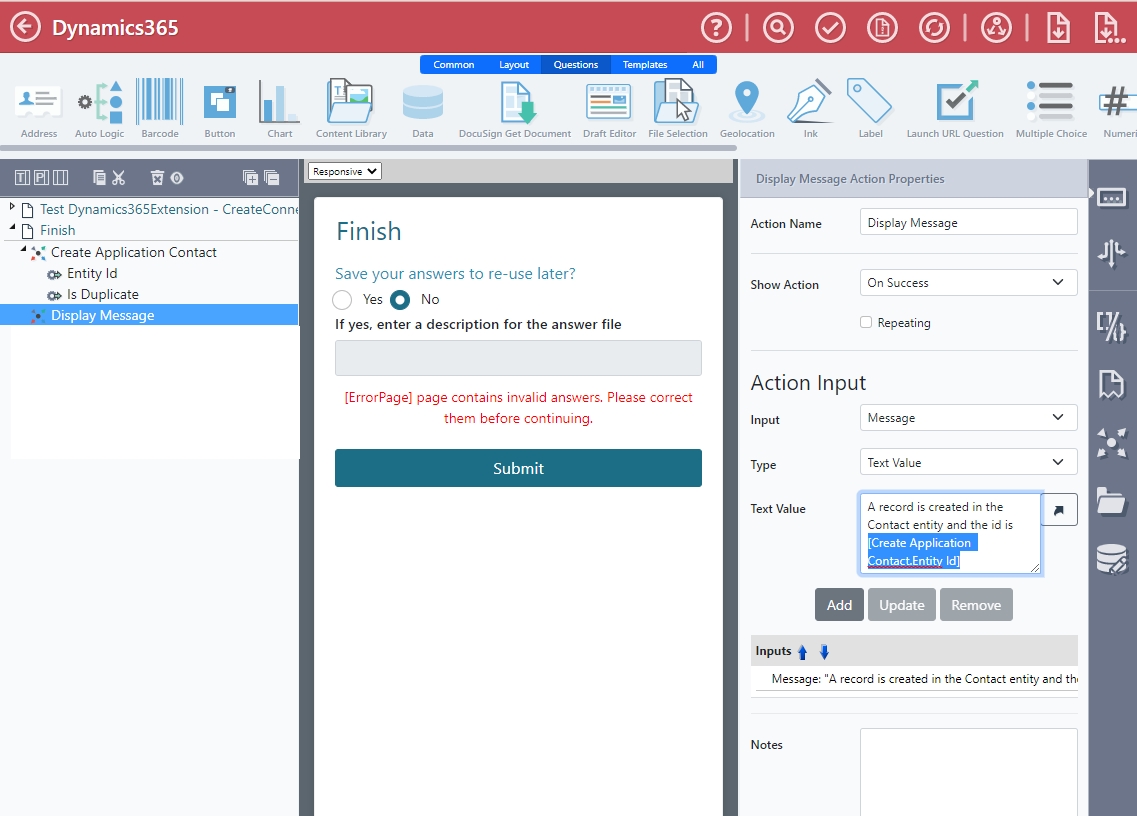Switch to the Common toolbox tab
This screenshot has width=1137, height=816.
[x=453, y=65]
